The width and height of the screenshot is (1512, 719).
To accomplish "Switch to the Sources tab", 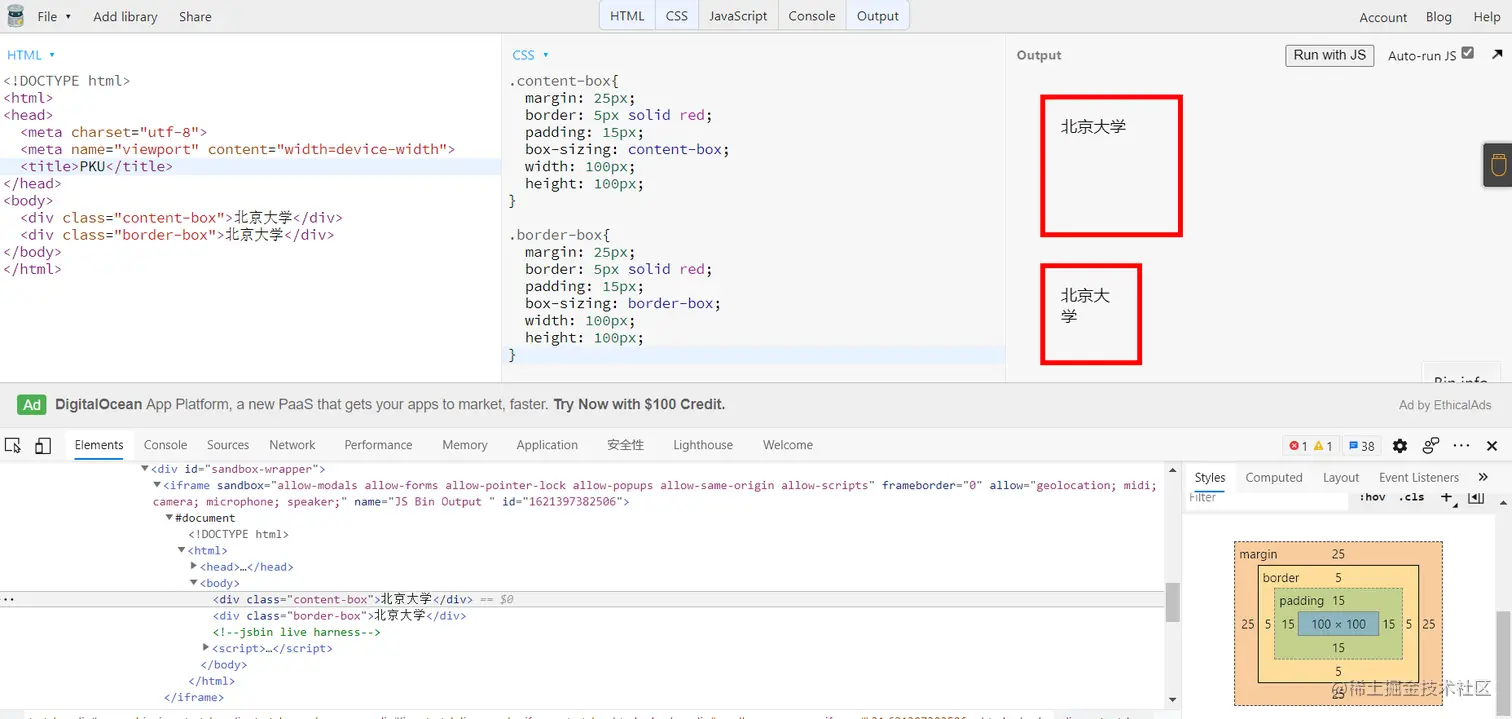I will coord(228,445).
